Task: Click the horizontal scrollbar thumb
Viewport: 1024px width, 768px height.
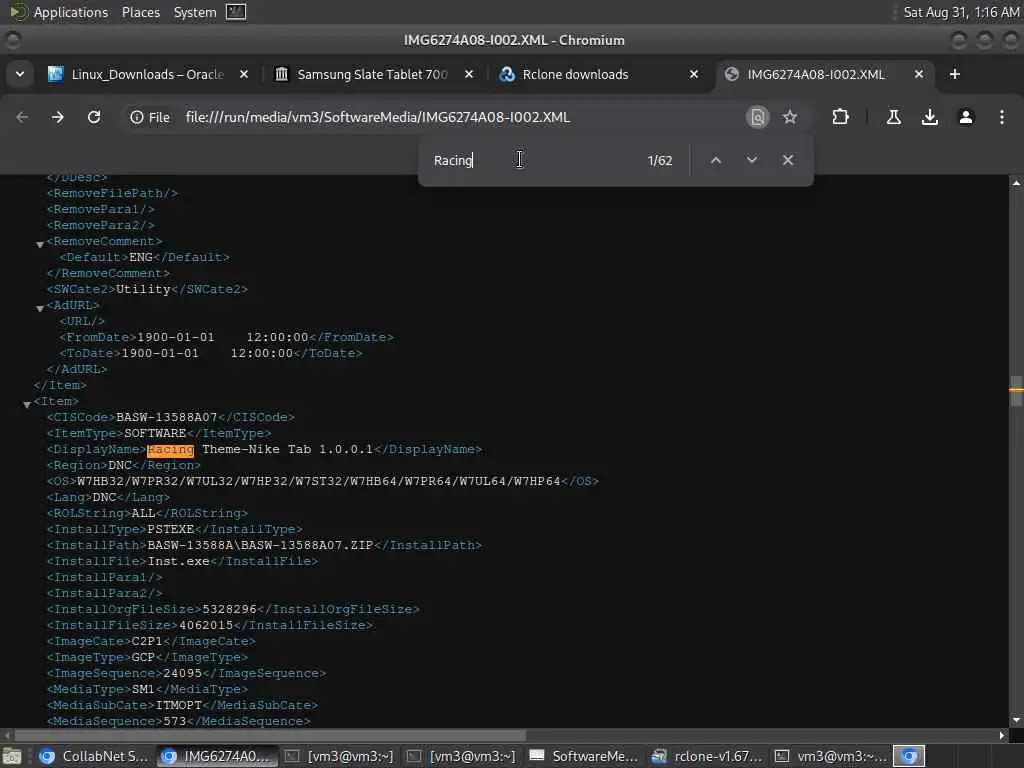Action: point(270,735)
